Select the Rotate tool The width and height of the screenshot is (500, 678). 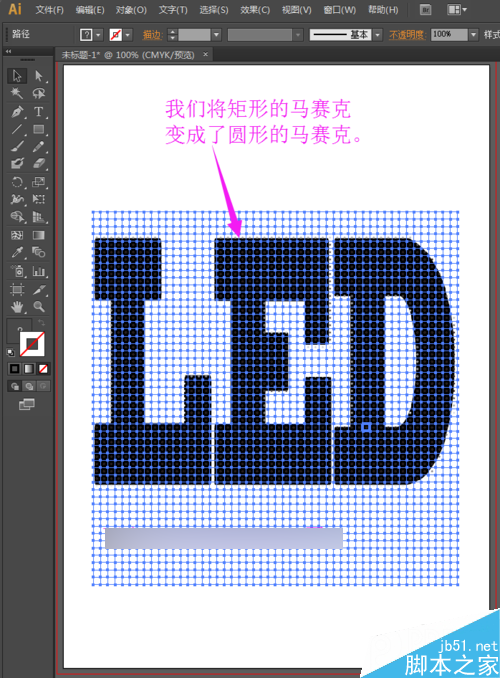coord(17,182)
